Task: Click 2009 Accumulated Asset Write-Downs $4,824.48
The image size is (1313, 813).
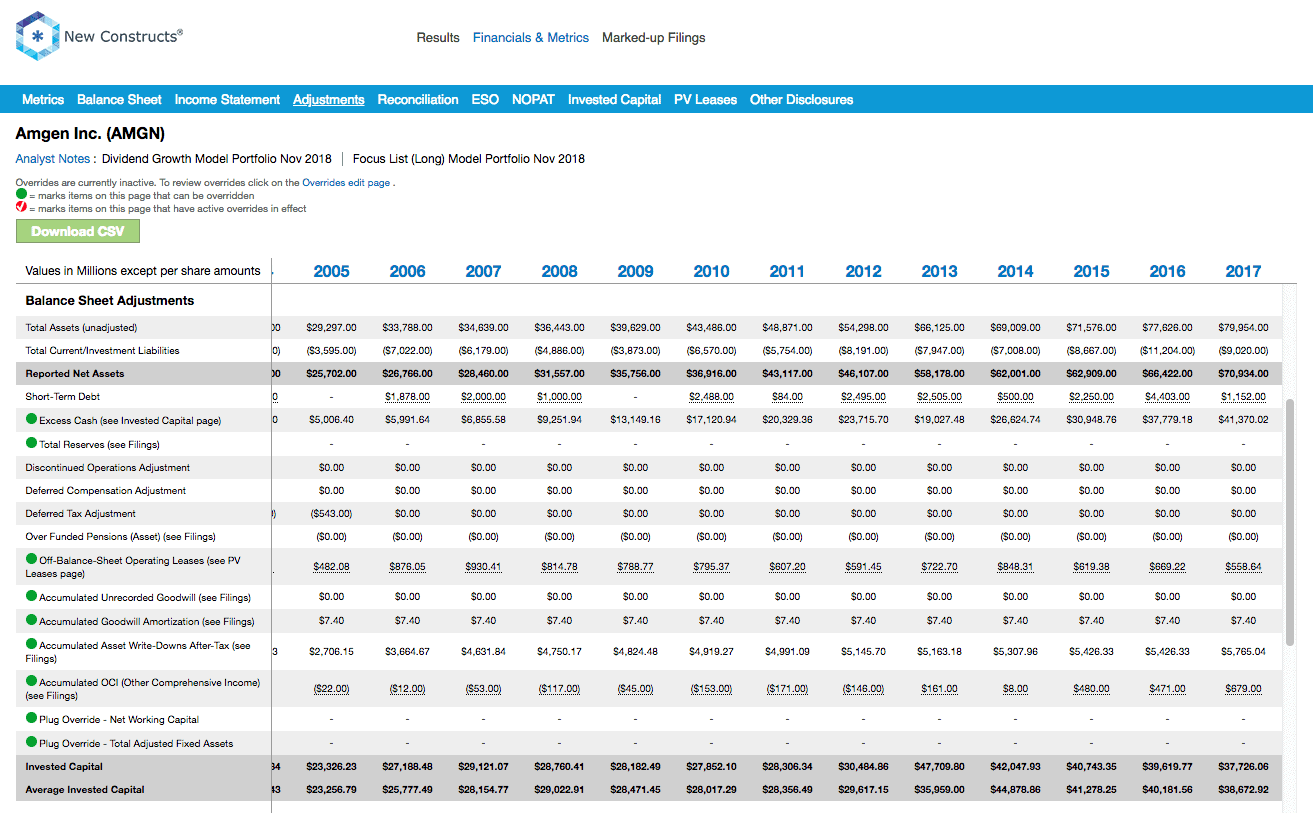Action: pyautogui.click(x=636, y=652)
